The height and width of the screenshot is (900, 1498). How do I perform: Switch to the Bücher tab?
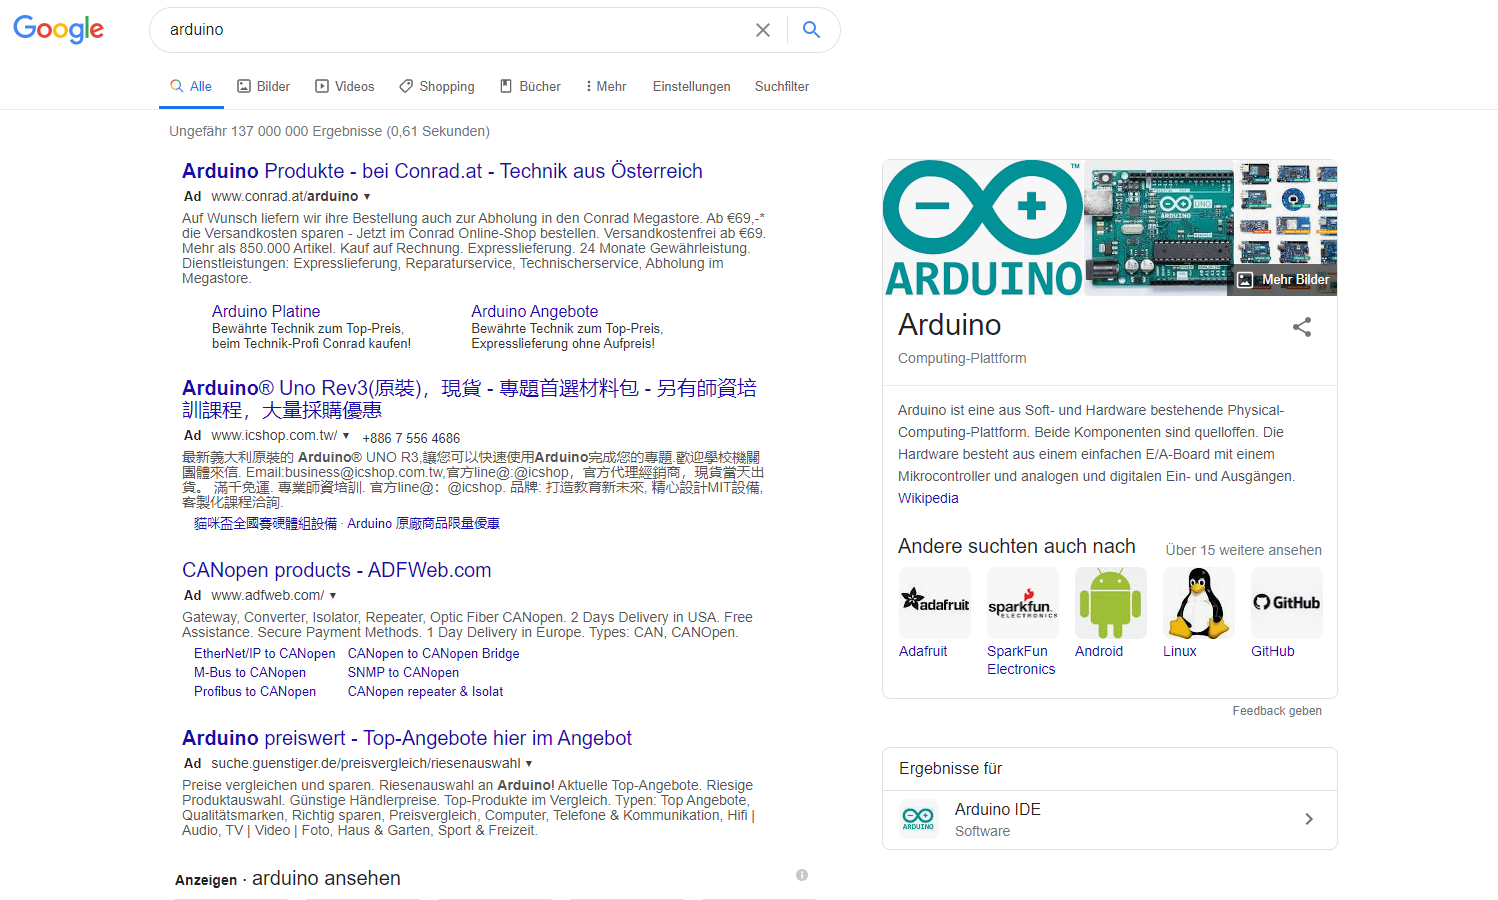(x=531, y=87)
